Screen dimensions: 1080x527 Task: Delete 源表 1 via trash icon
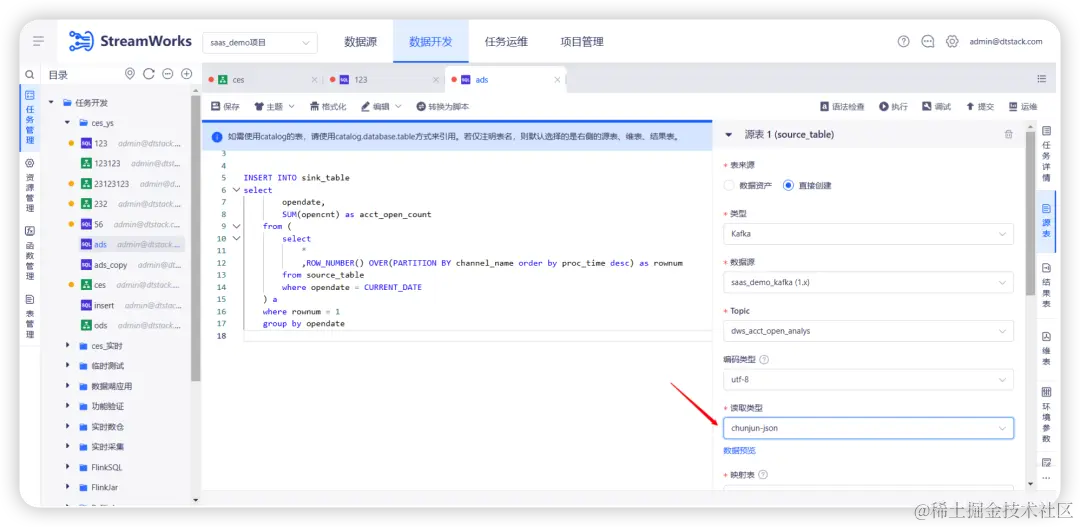[1008, 134]
